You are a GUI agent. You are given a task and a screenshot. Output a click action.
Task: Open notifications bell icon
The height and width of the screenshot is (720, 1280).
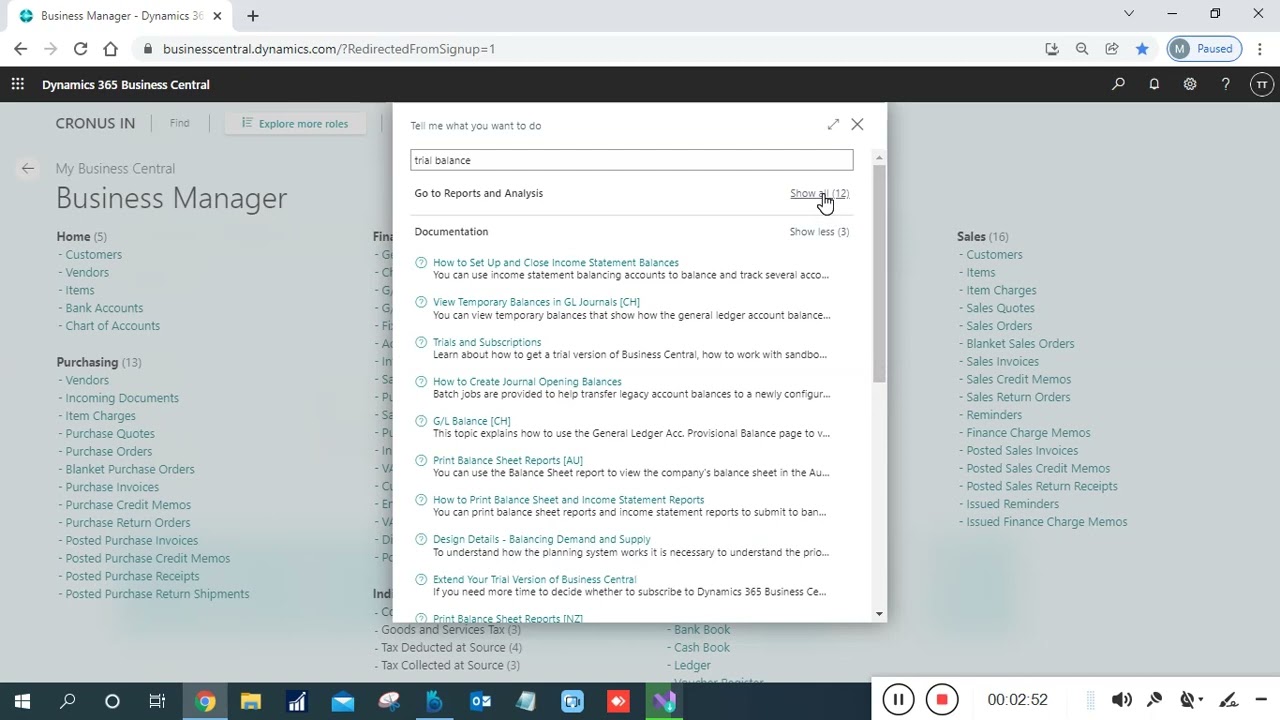click(x=1154, y=84)
